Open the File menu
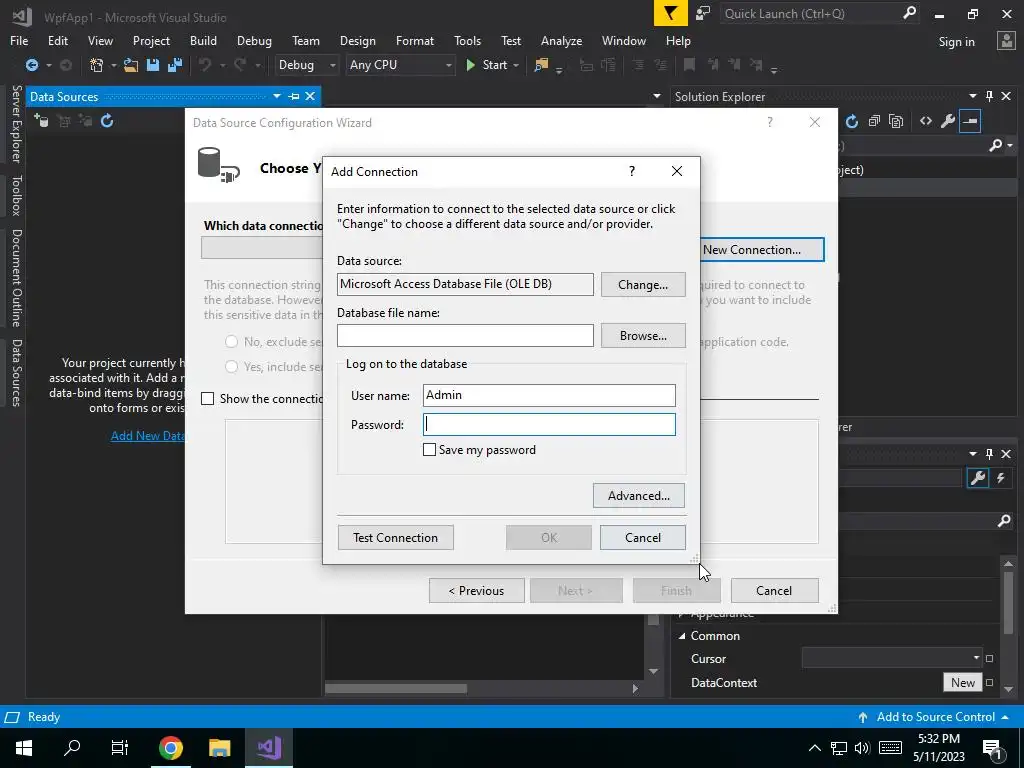1024x768 pixels. click(19, 40)
